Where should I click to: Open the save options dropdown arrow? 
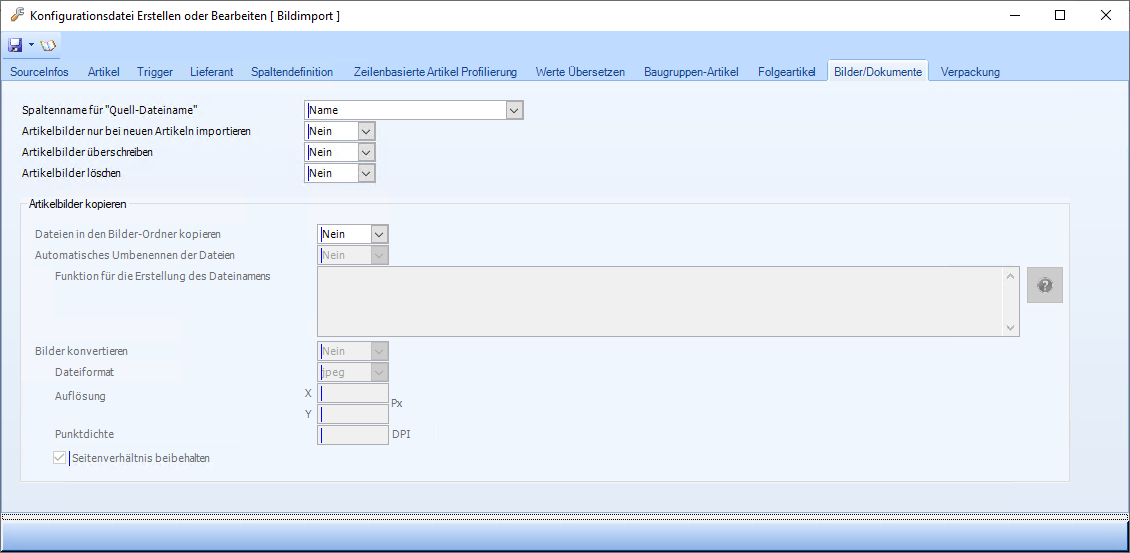tap(31, 45)
